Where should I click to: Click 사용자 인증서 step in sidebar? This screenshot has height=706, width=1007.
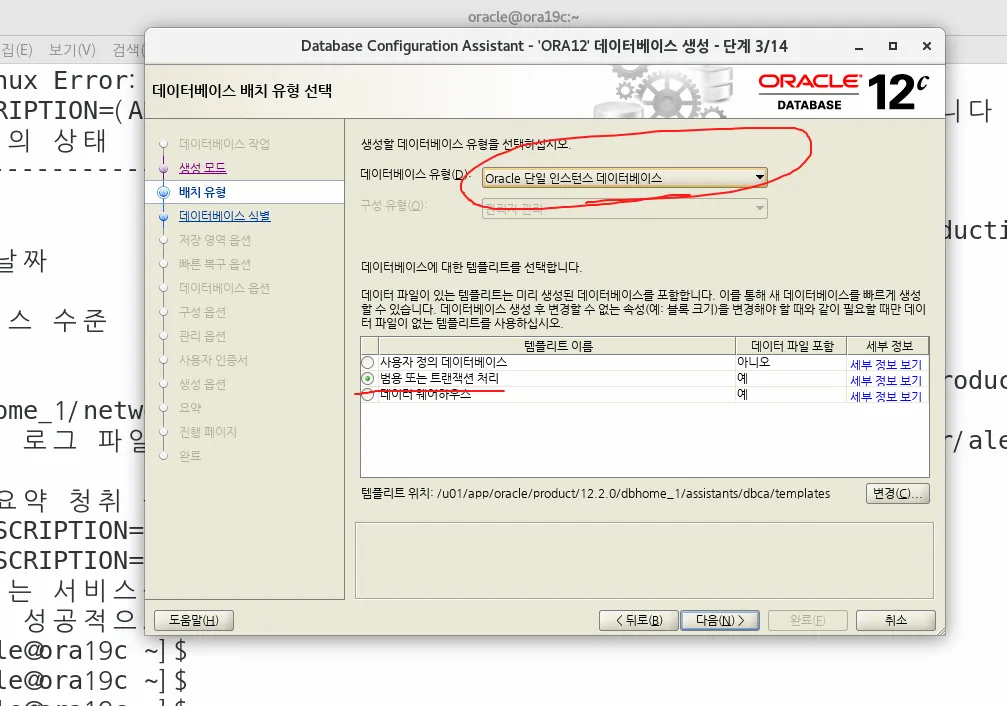(x=213, y=360)
